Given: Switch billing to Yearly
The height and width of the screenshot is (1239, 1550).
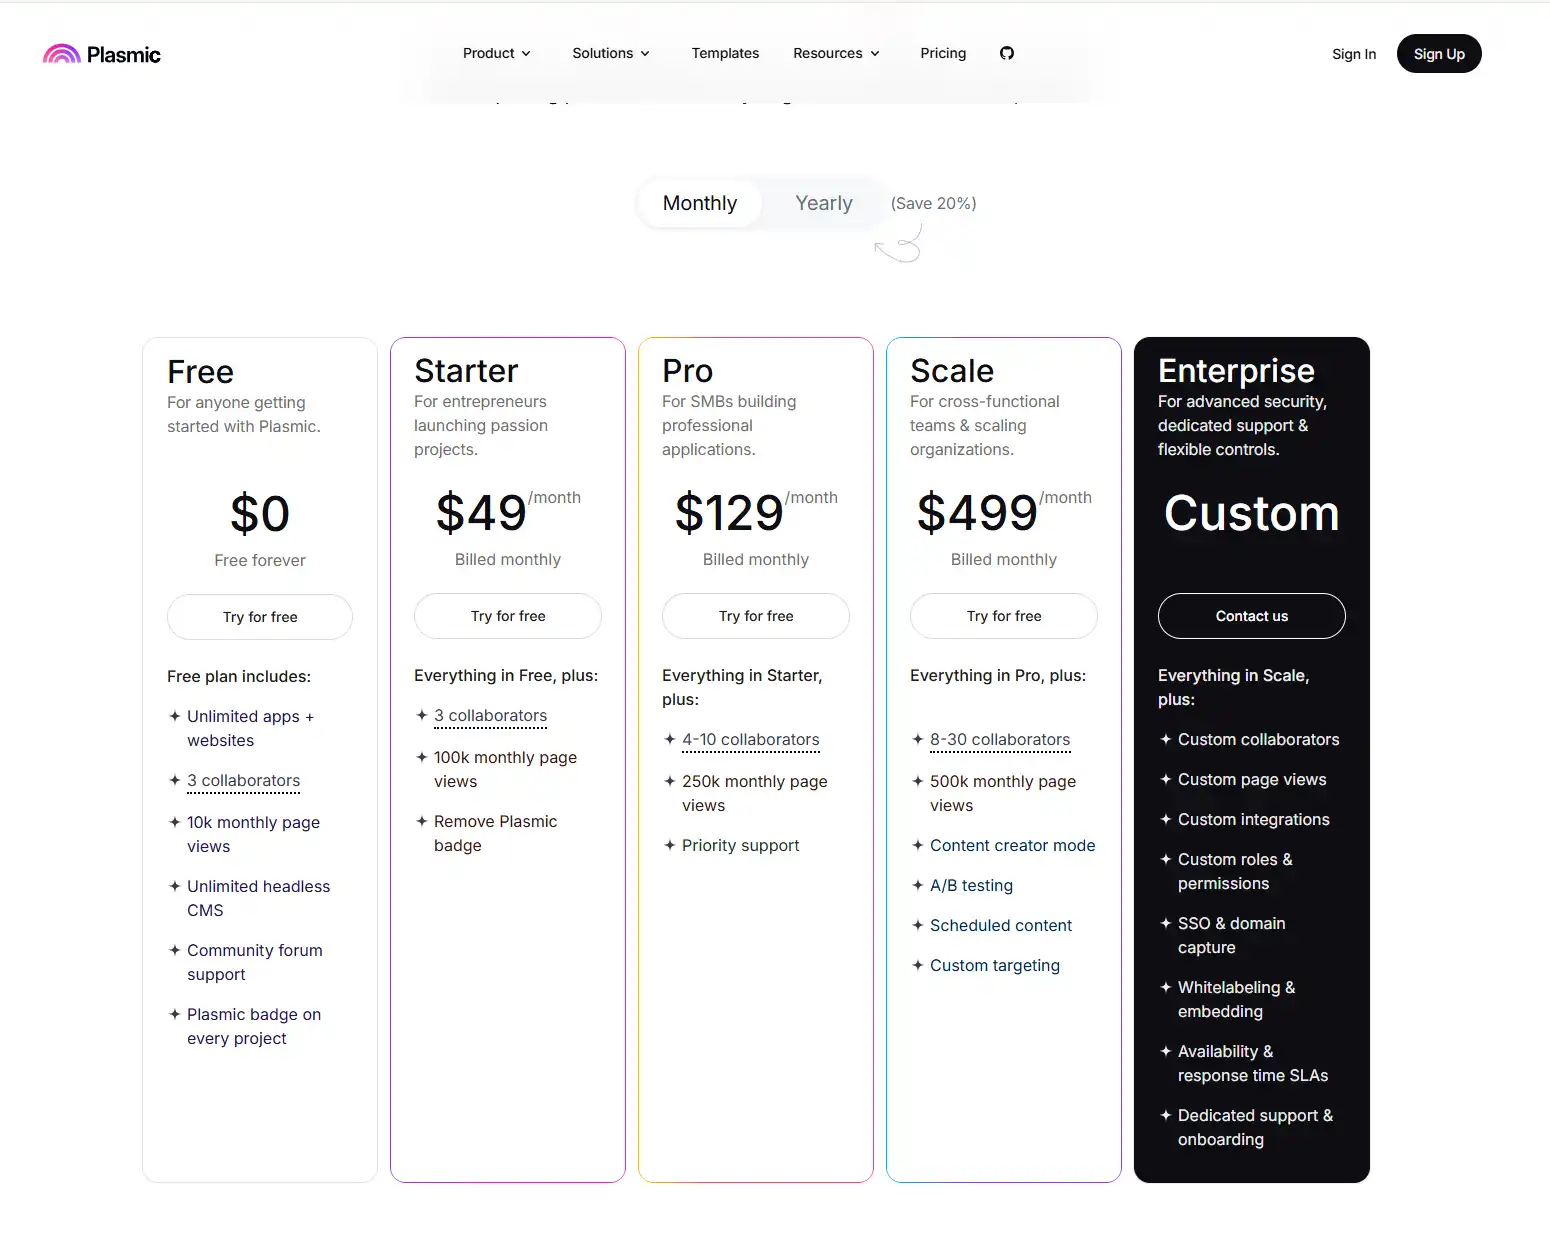Looking at the screenshot, I should point(823,203).
